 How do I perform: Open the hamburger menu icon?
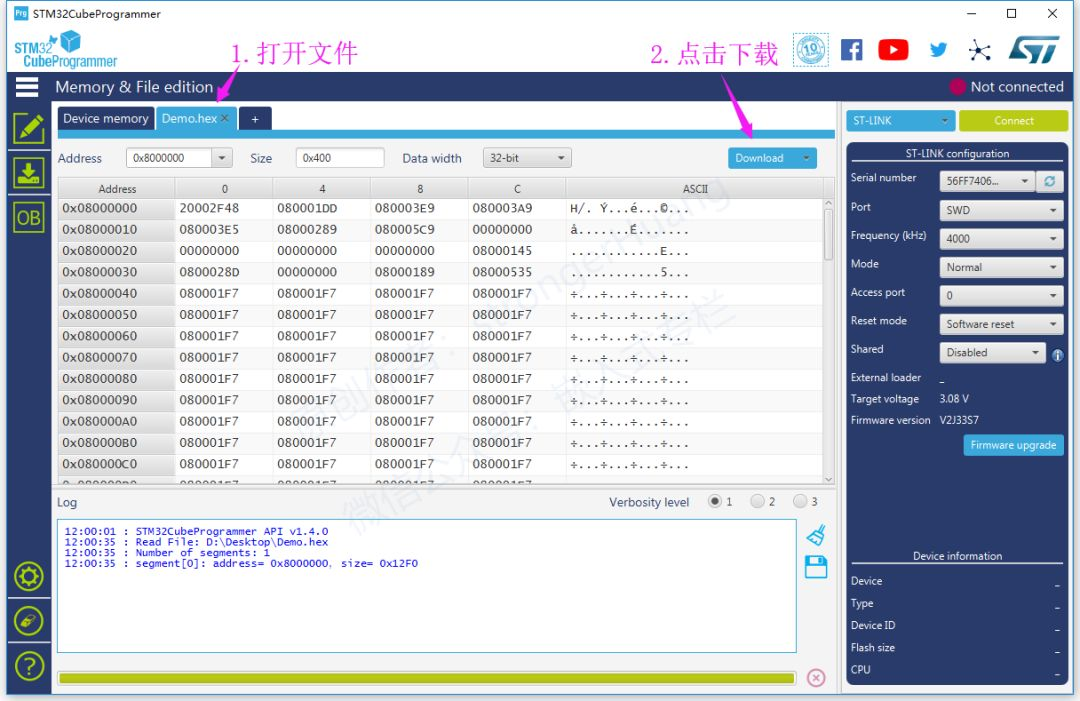[x=27, y=87]
